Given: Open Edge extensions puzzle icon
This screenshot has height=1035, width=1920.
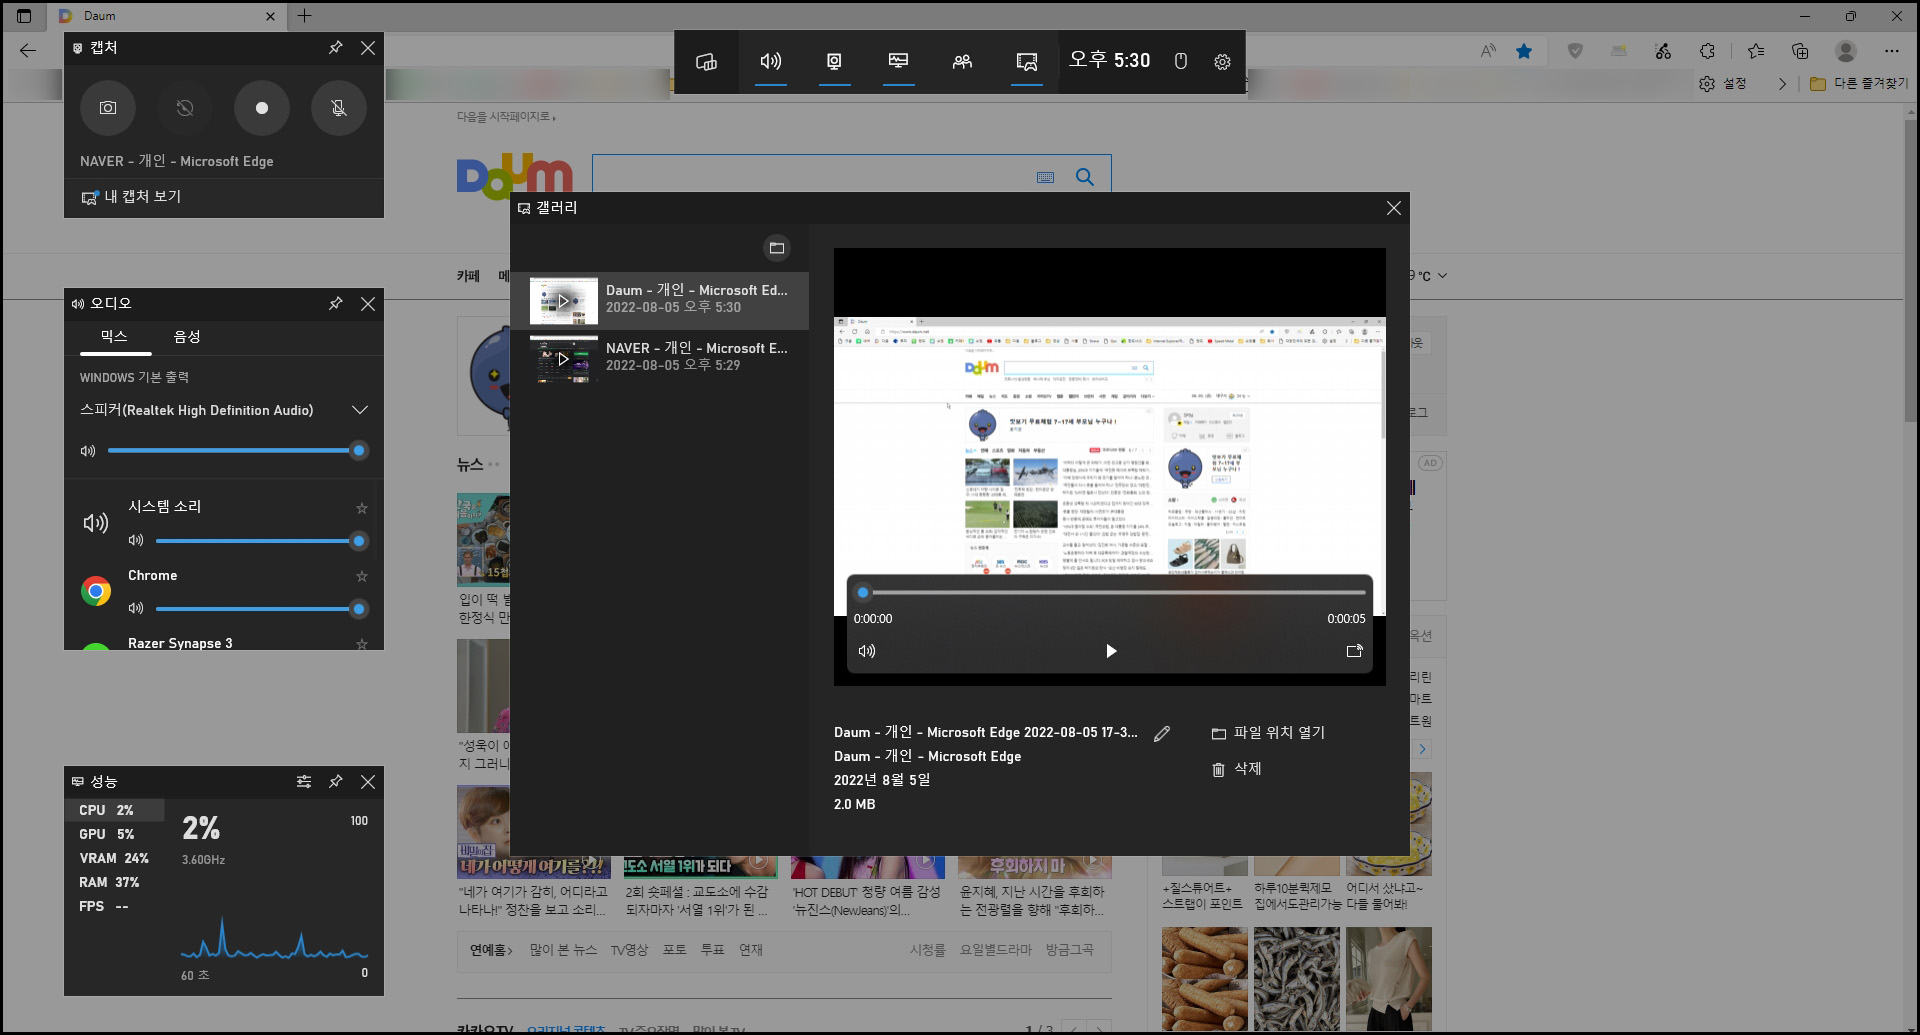Looking at the screenshot, I should point(1708,51).
